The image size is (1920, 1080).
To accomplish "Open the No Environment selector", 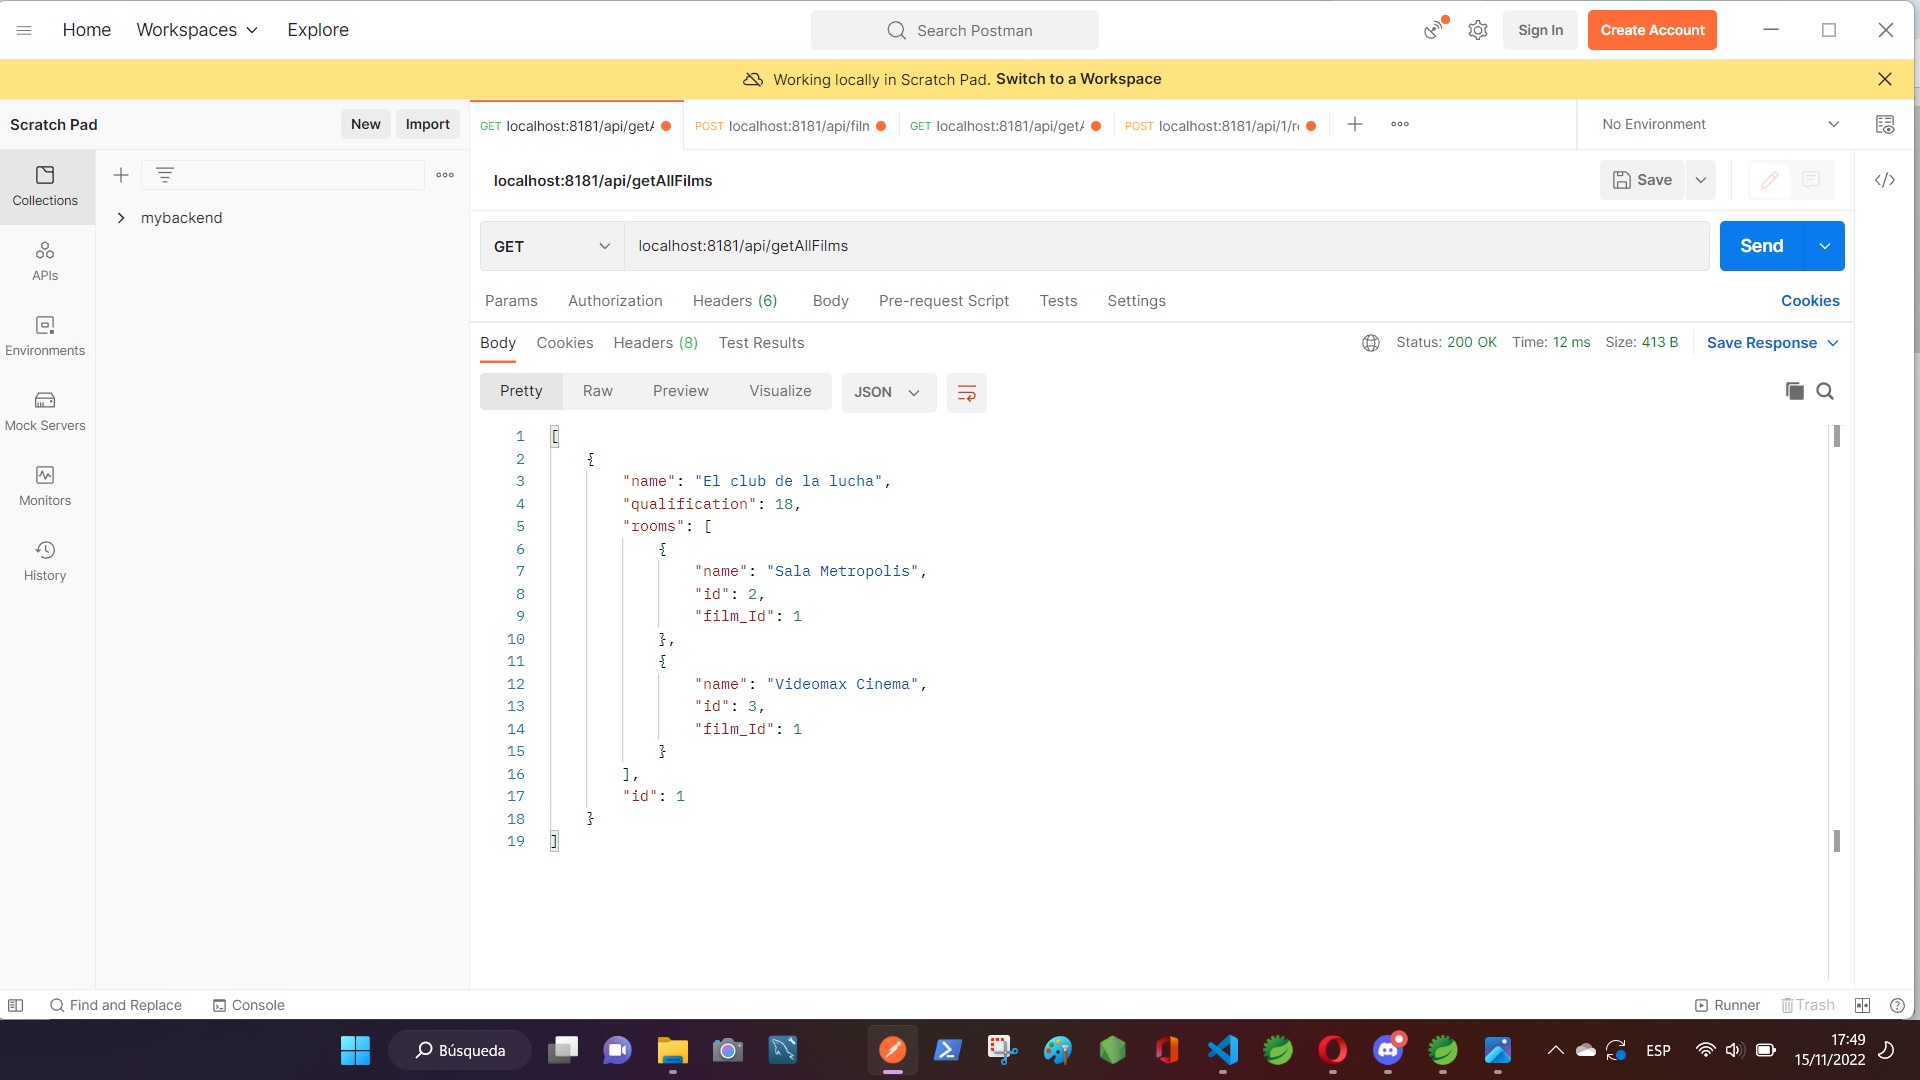I will click(1720, 124).
